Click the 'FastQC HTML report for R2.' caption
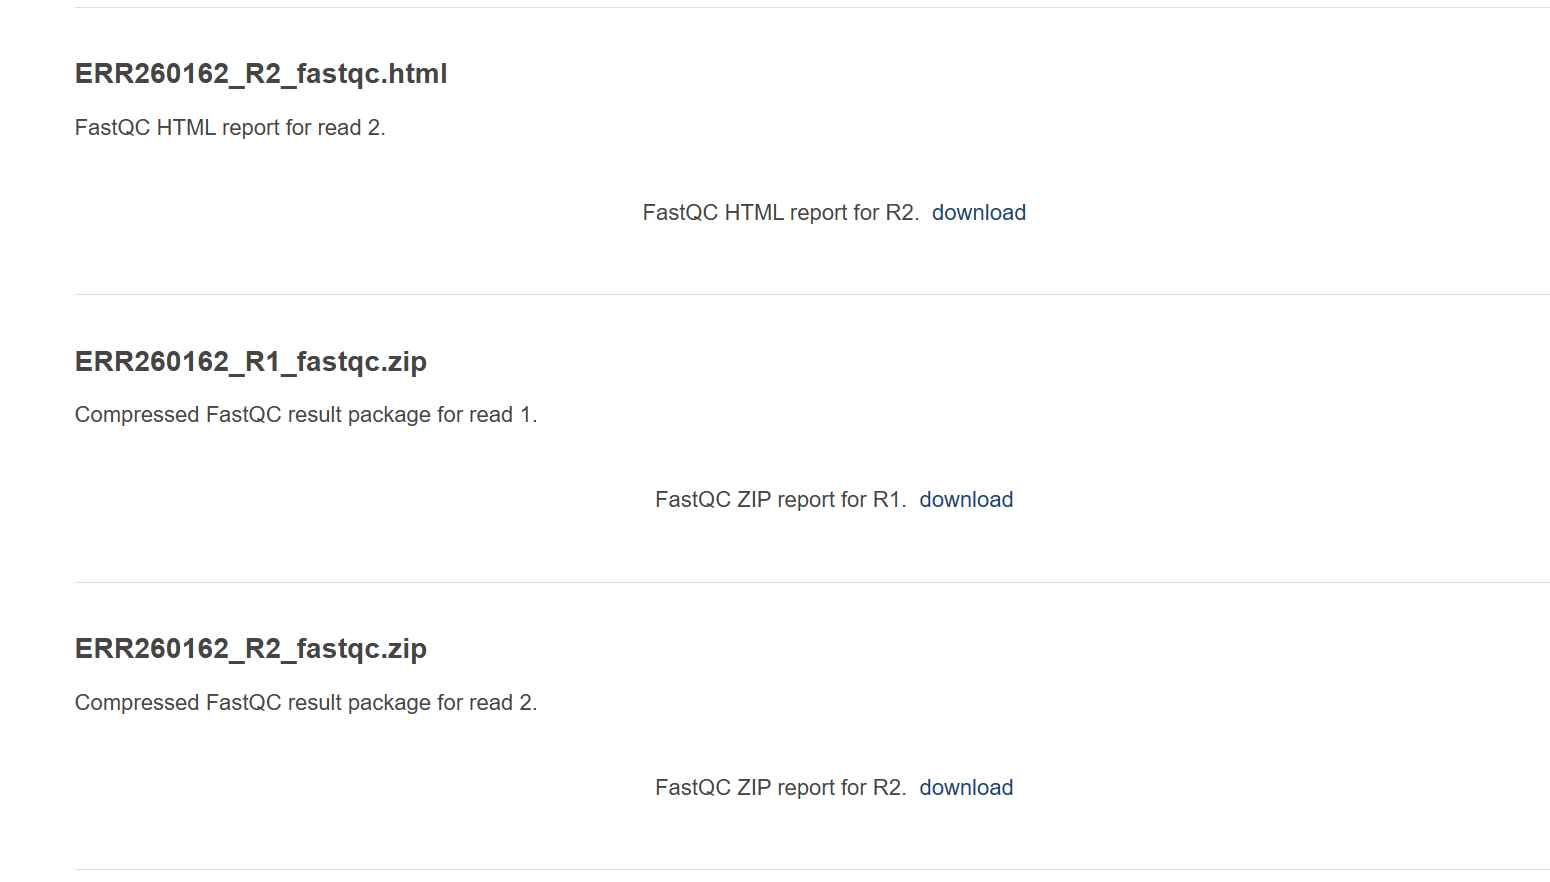 tap(781, 213)
